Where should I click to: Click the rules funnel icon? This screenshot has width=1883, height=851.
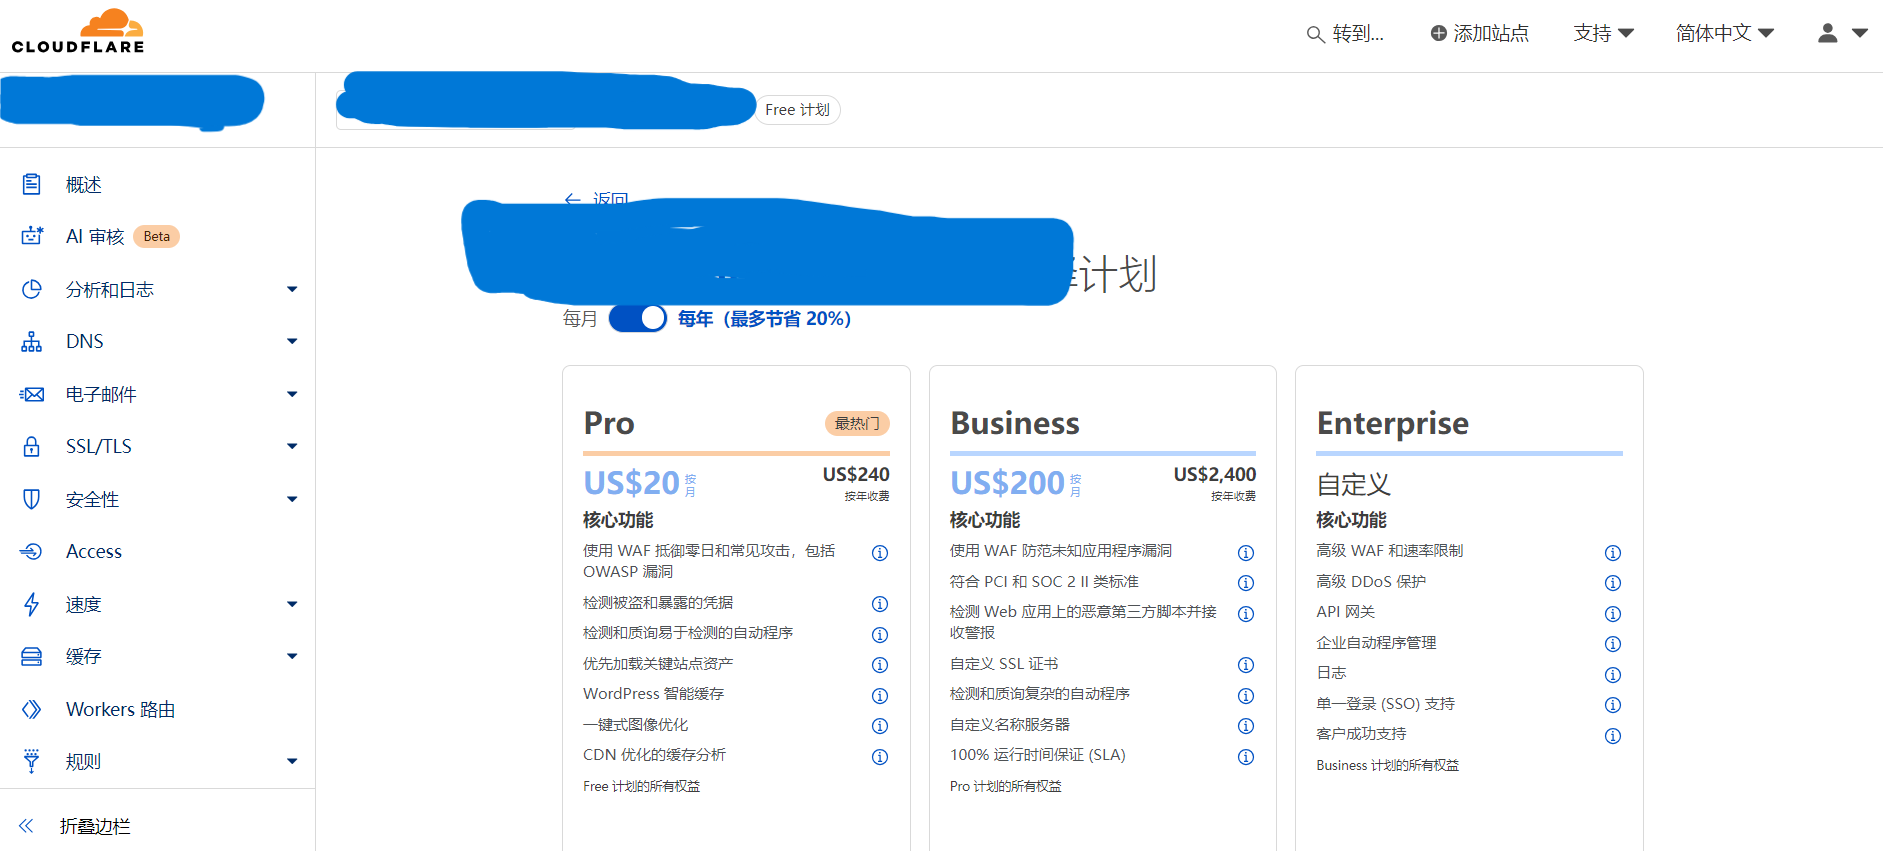click(32, 761)
